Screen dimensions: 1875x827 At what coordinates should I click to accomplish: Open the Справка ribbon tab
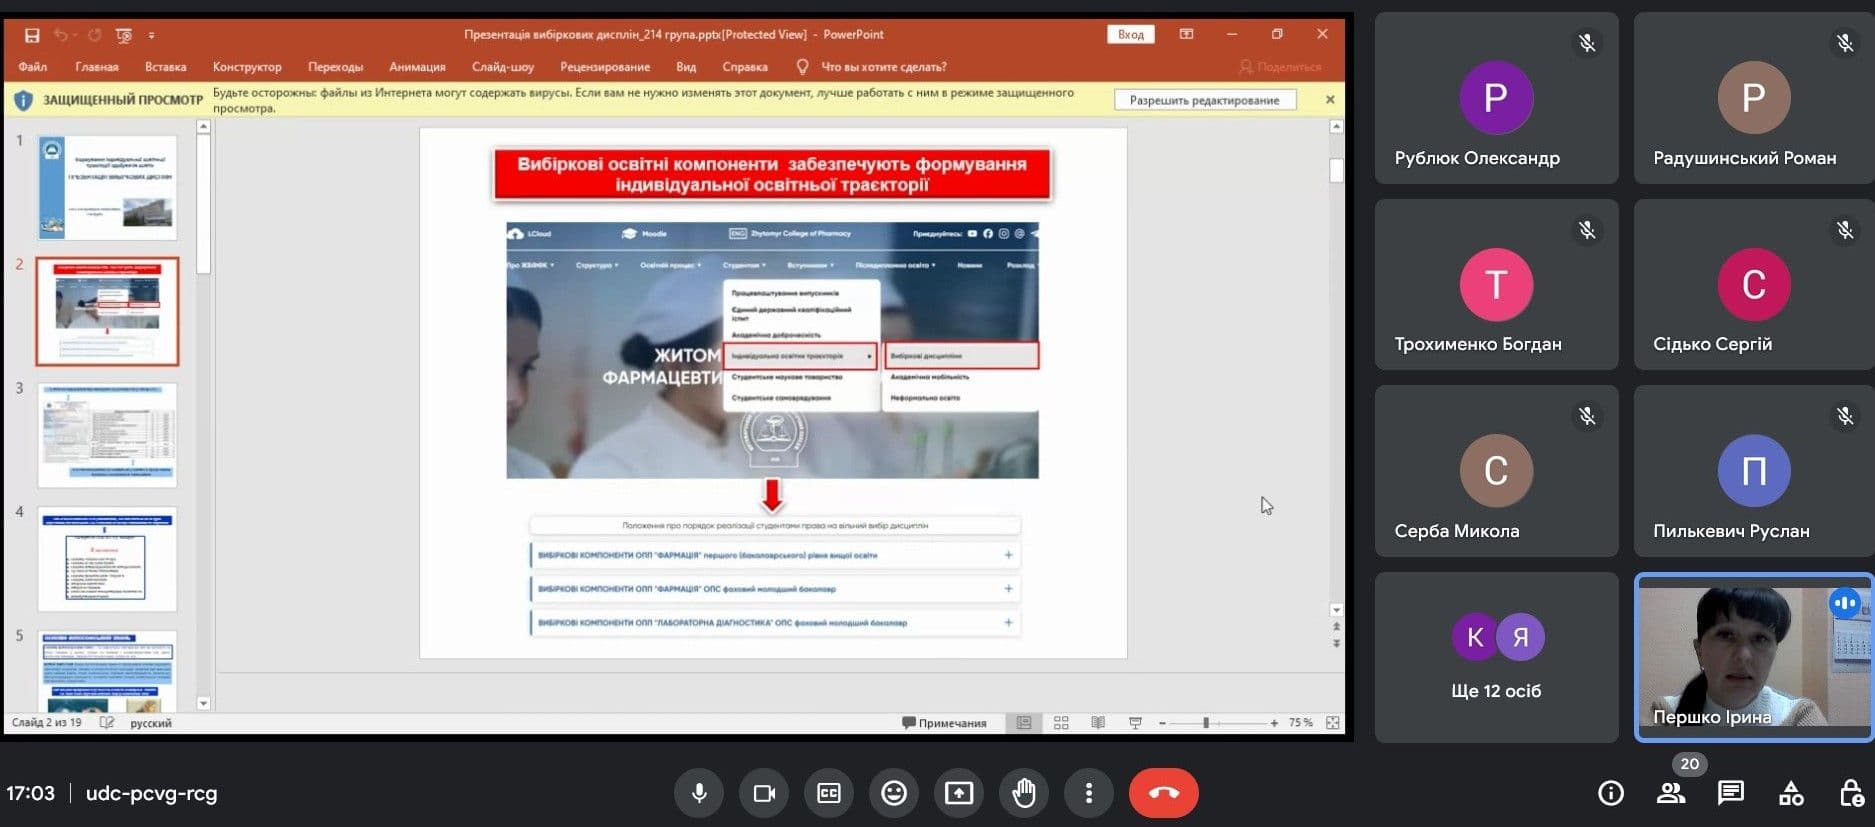(x=745, y=67)
